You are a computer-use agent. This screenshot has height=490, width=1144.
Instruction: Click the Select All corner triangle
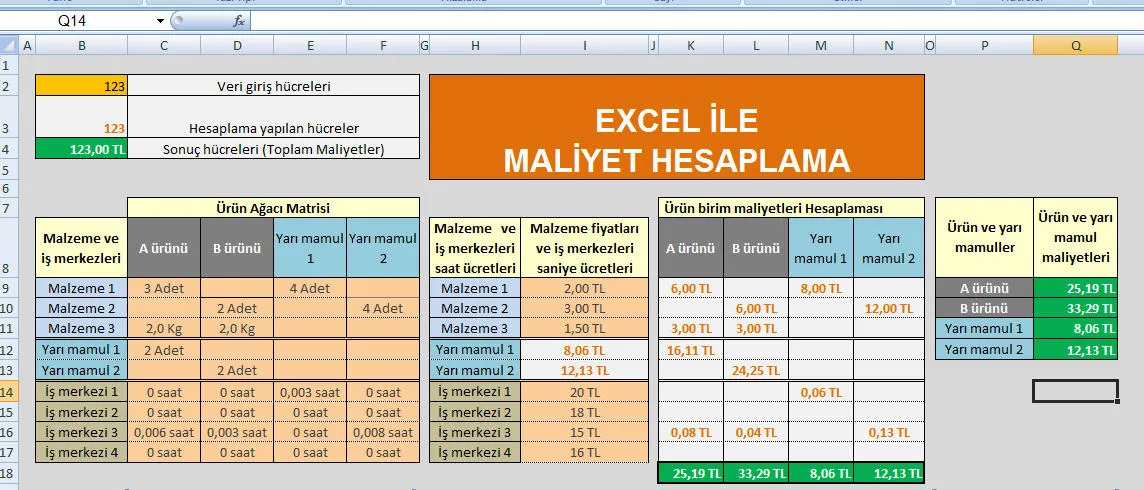pos(9,45)
